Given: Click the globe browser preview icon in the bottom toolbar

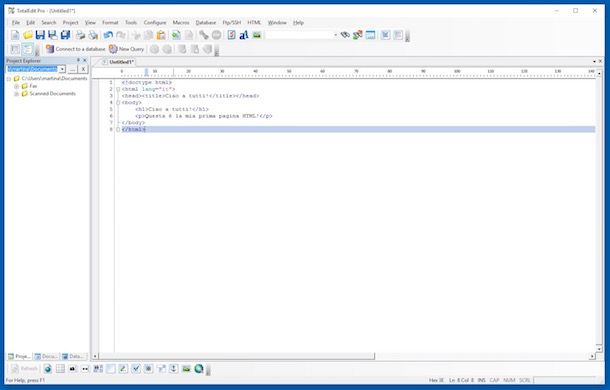Looking at the screenshot, I should coord(47,369).
